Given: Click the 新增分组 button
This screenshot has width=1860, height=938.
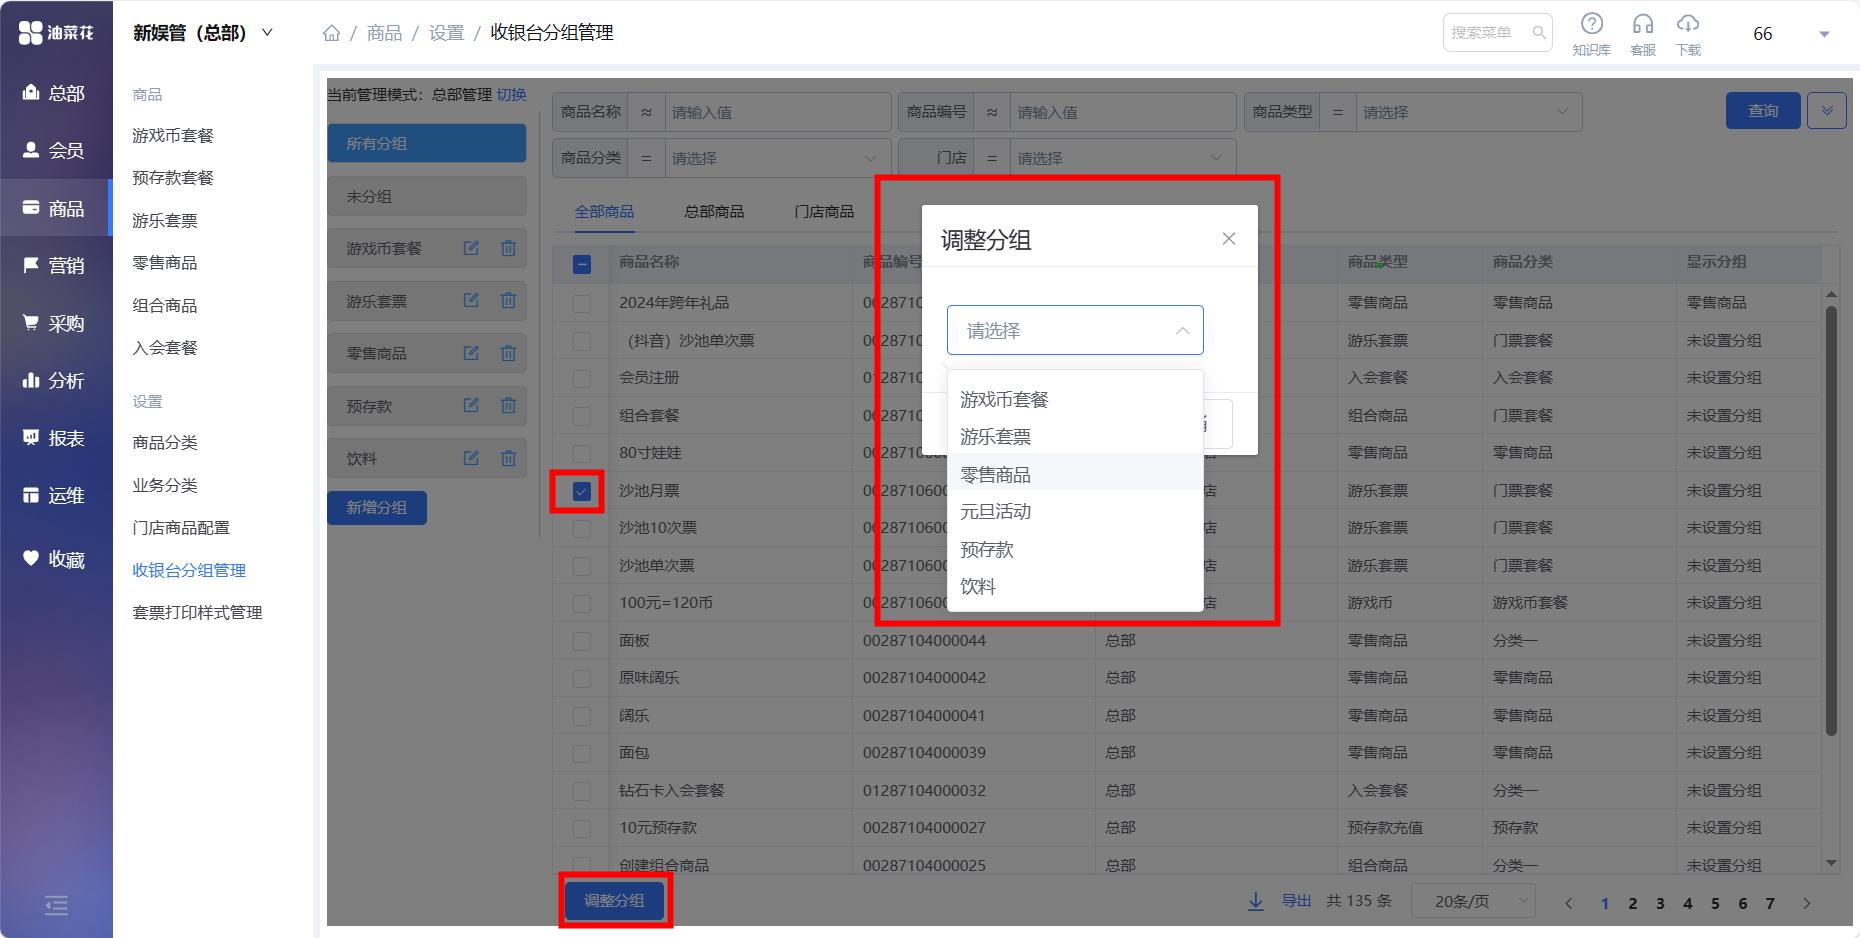Looking at the screenshot, I should (377, 508).
